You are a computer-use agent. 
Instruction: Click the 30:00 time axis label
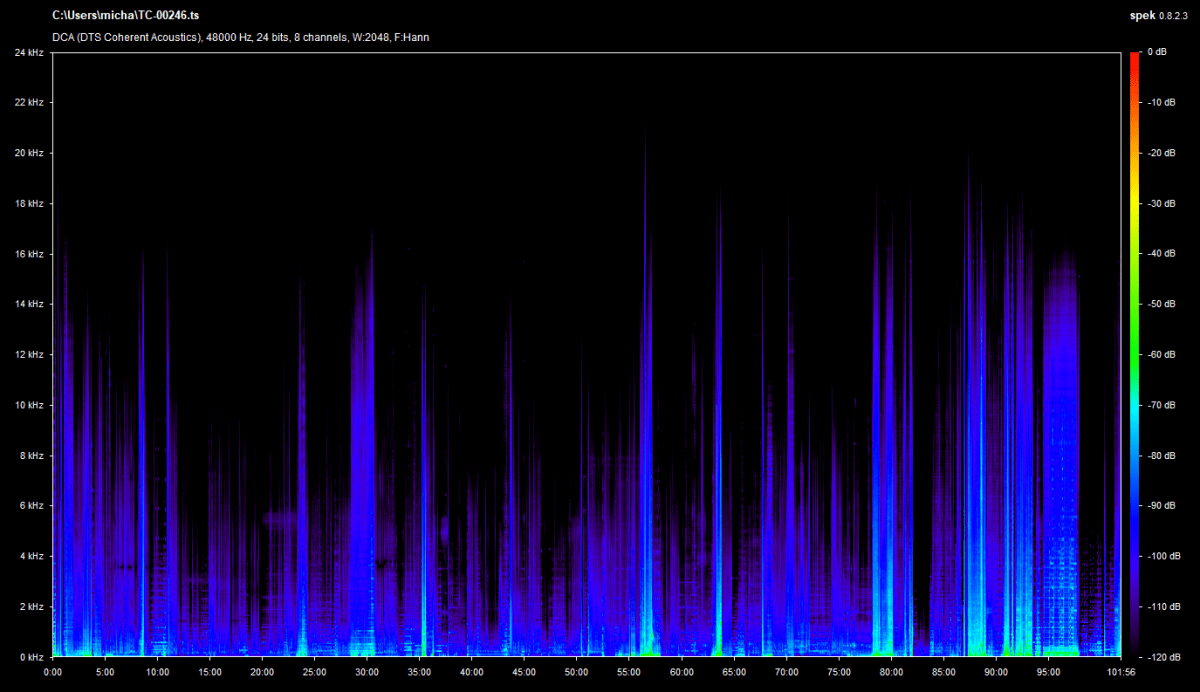pyautogui.click(x=367, y=672)
